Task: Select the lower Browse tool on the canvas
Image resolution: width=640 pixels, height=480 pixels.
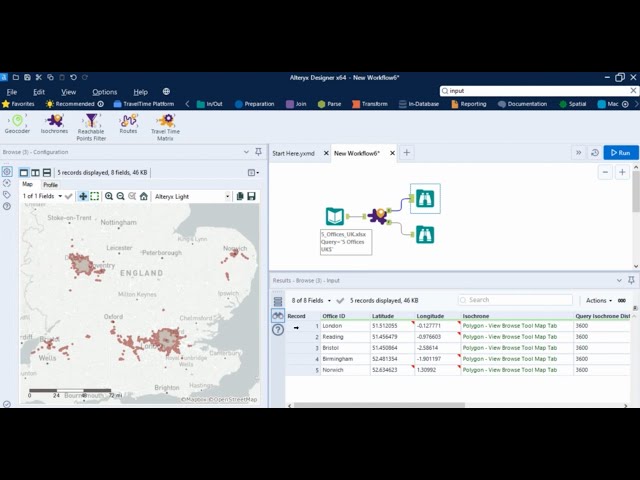Action: [425, 235]
